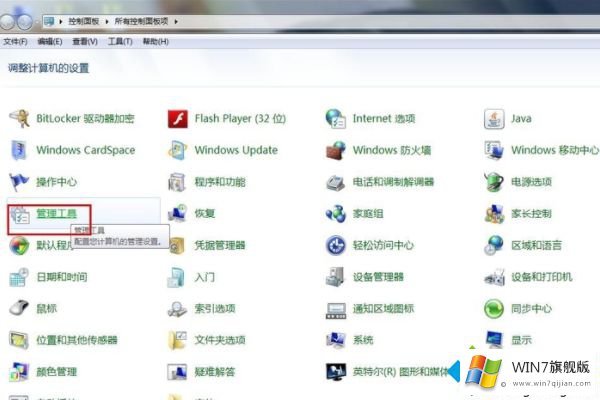Open the Internet 选项 globe icon

coord(336,119)
